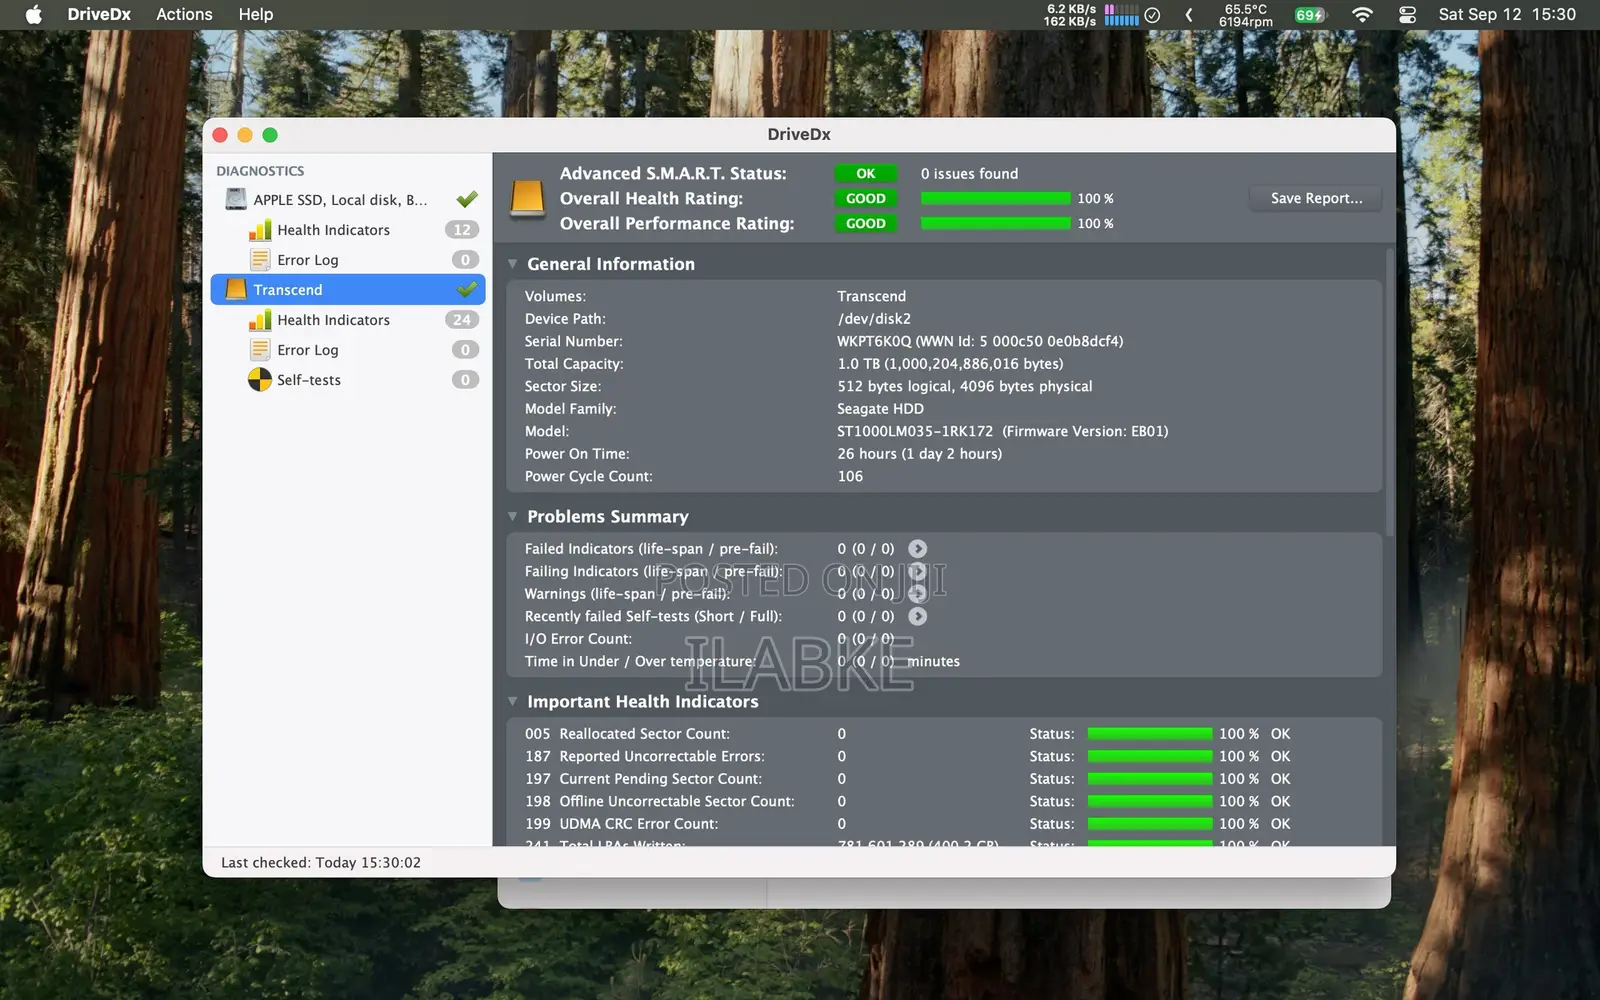Open Error Log under APPLE SSD
Viewport: 1600px width, 1000px height.
click(349, 260)
